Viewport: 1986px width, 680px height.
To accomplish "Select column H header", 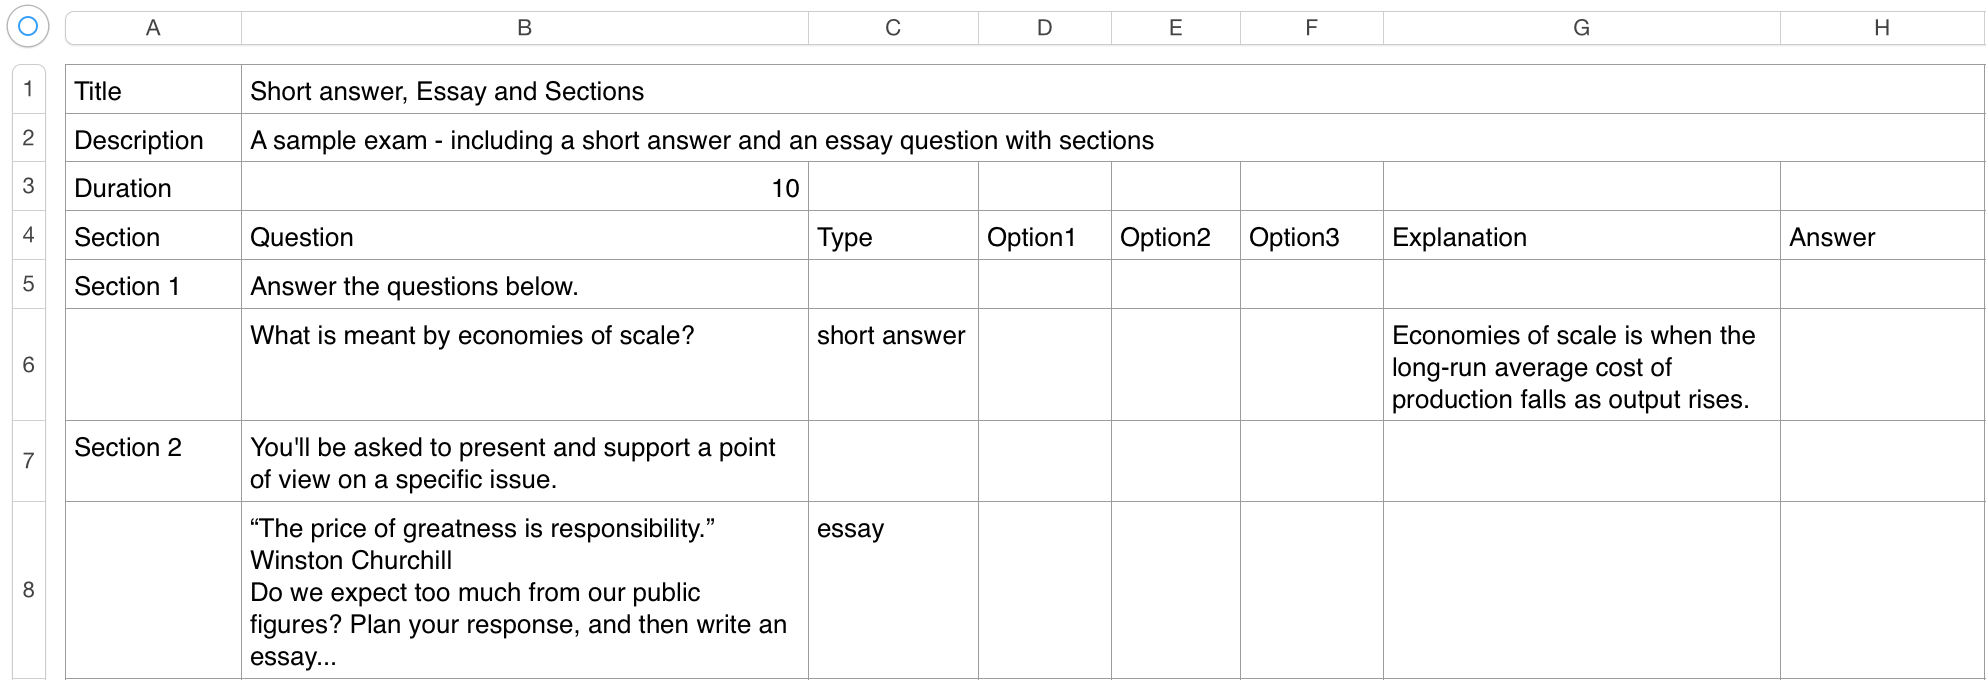I will 1881,28.
